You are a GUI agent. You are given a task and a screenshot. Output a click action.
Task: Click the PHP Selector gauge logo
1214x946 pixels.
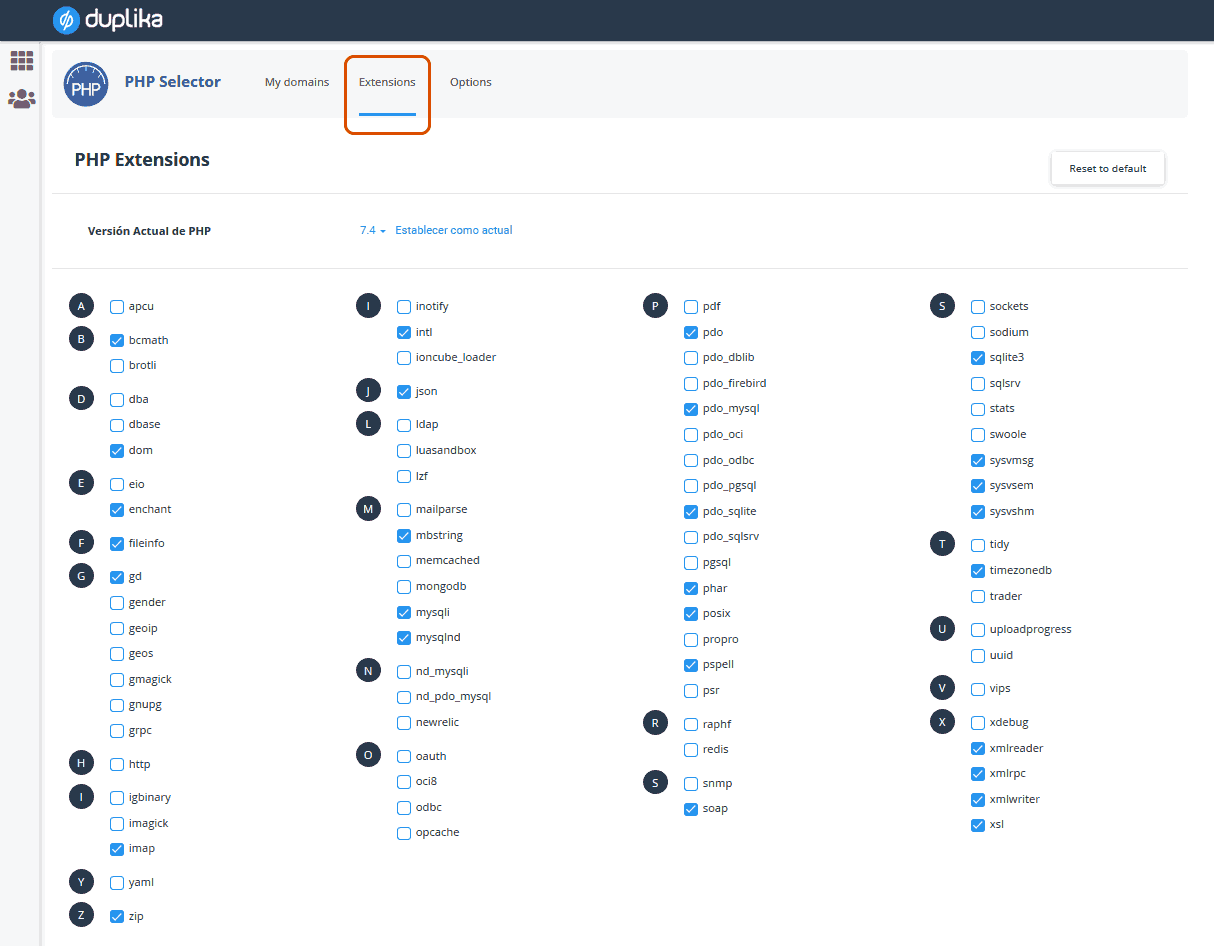pos(85,84)
